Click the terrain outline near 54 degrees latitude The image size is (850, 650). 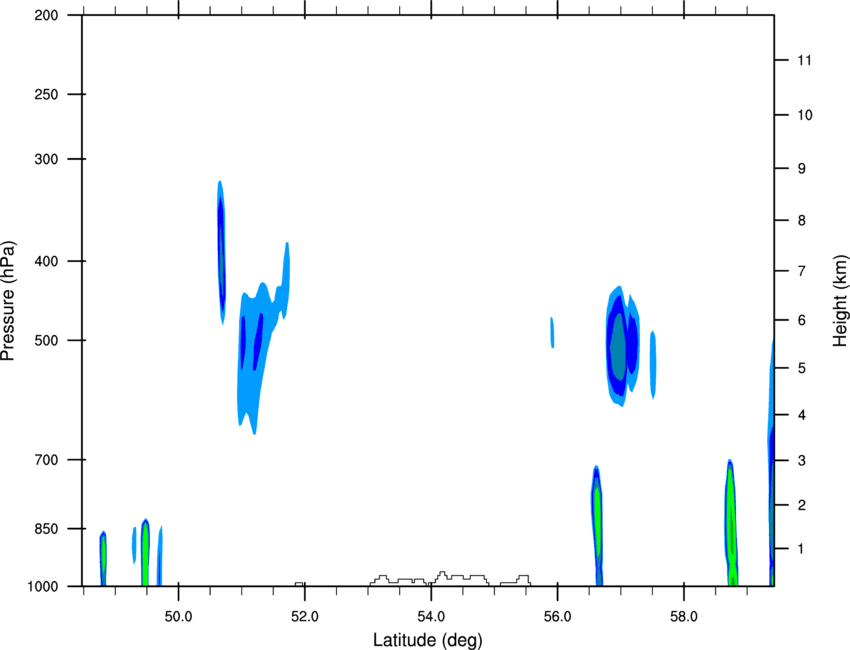450,579
